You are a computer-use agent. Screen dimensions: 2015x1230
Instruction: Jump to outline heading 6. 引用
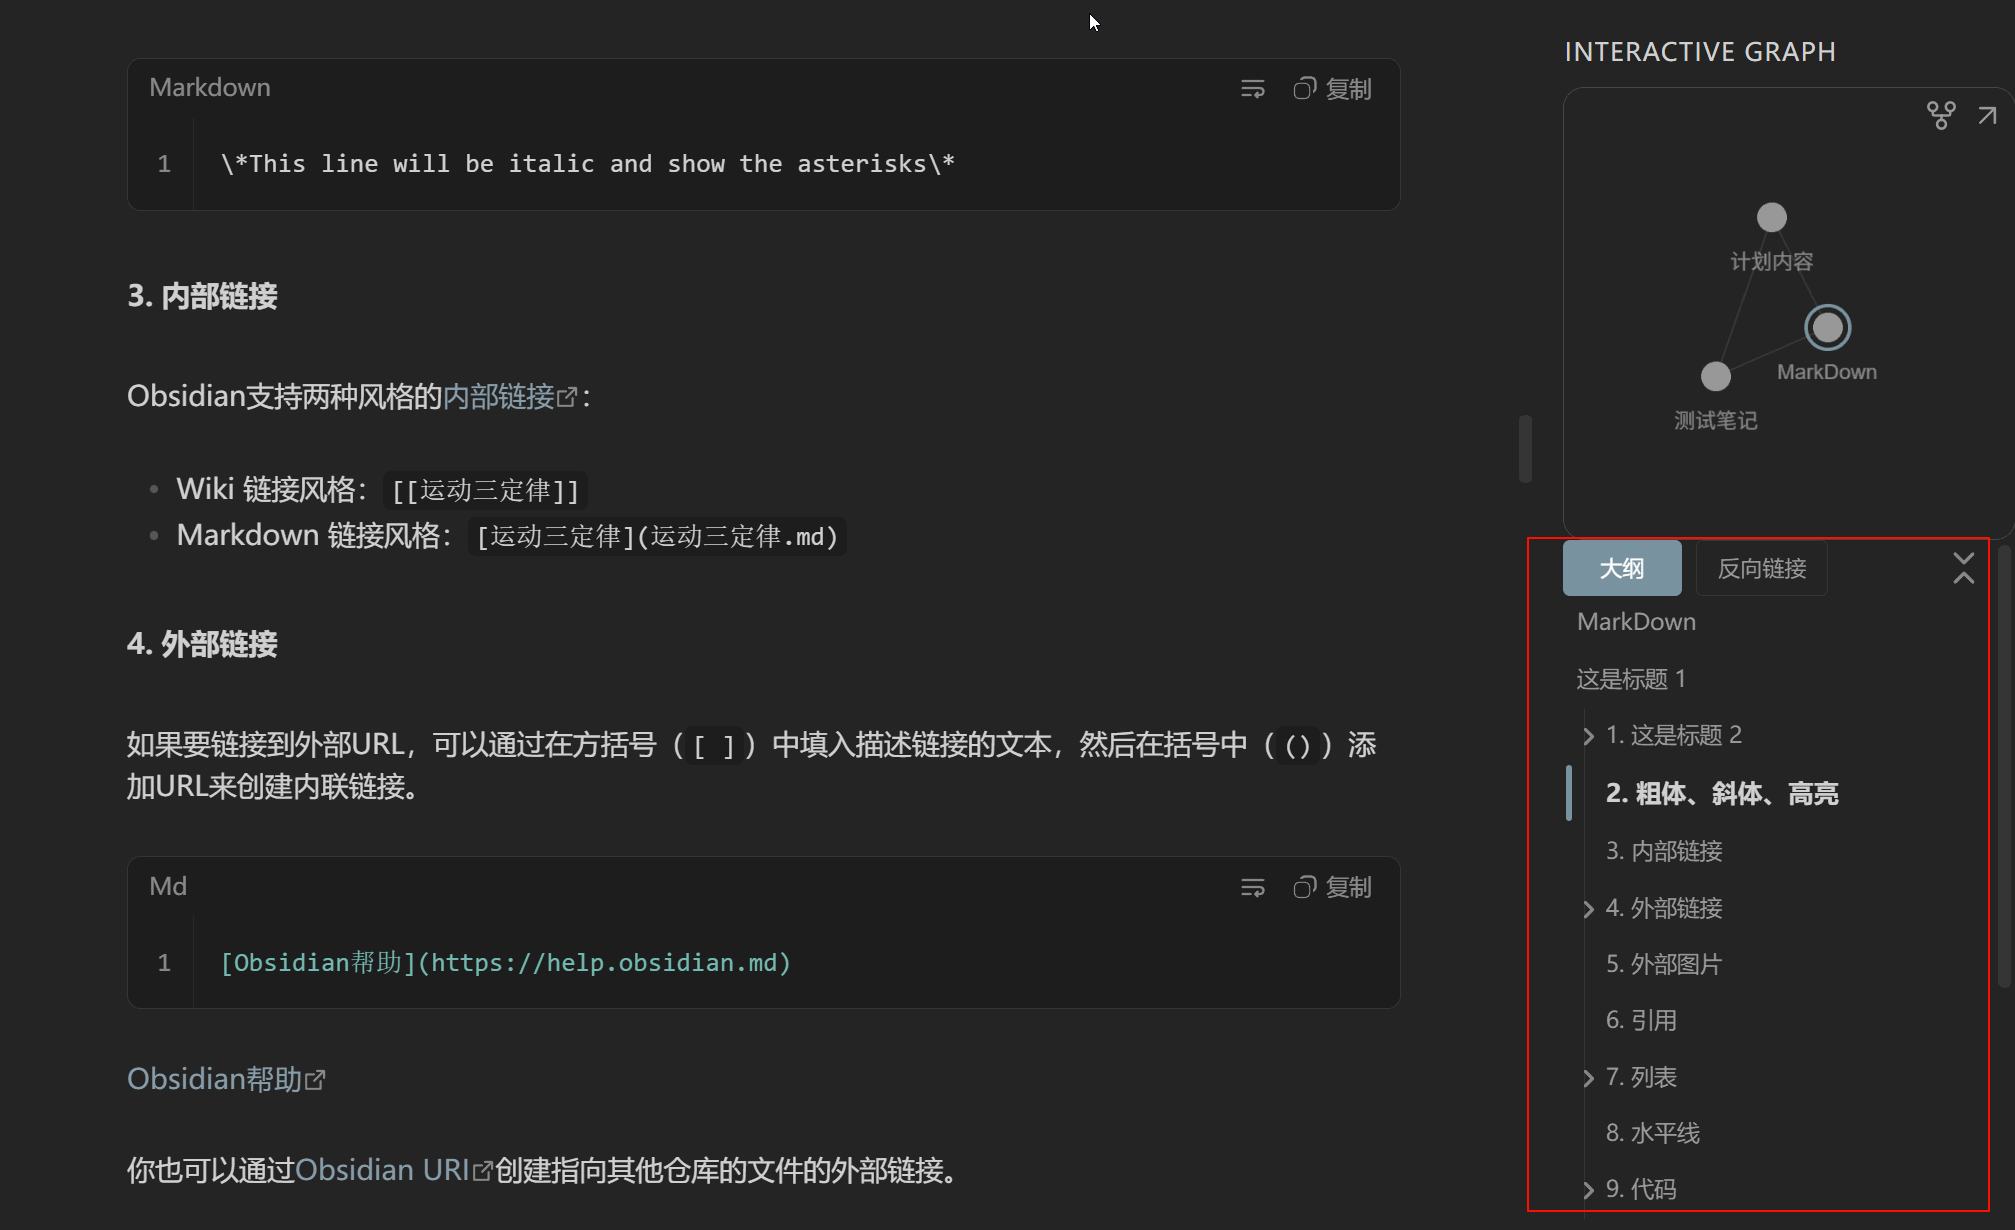point(1639,1020)
